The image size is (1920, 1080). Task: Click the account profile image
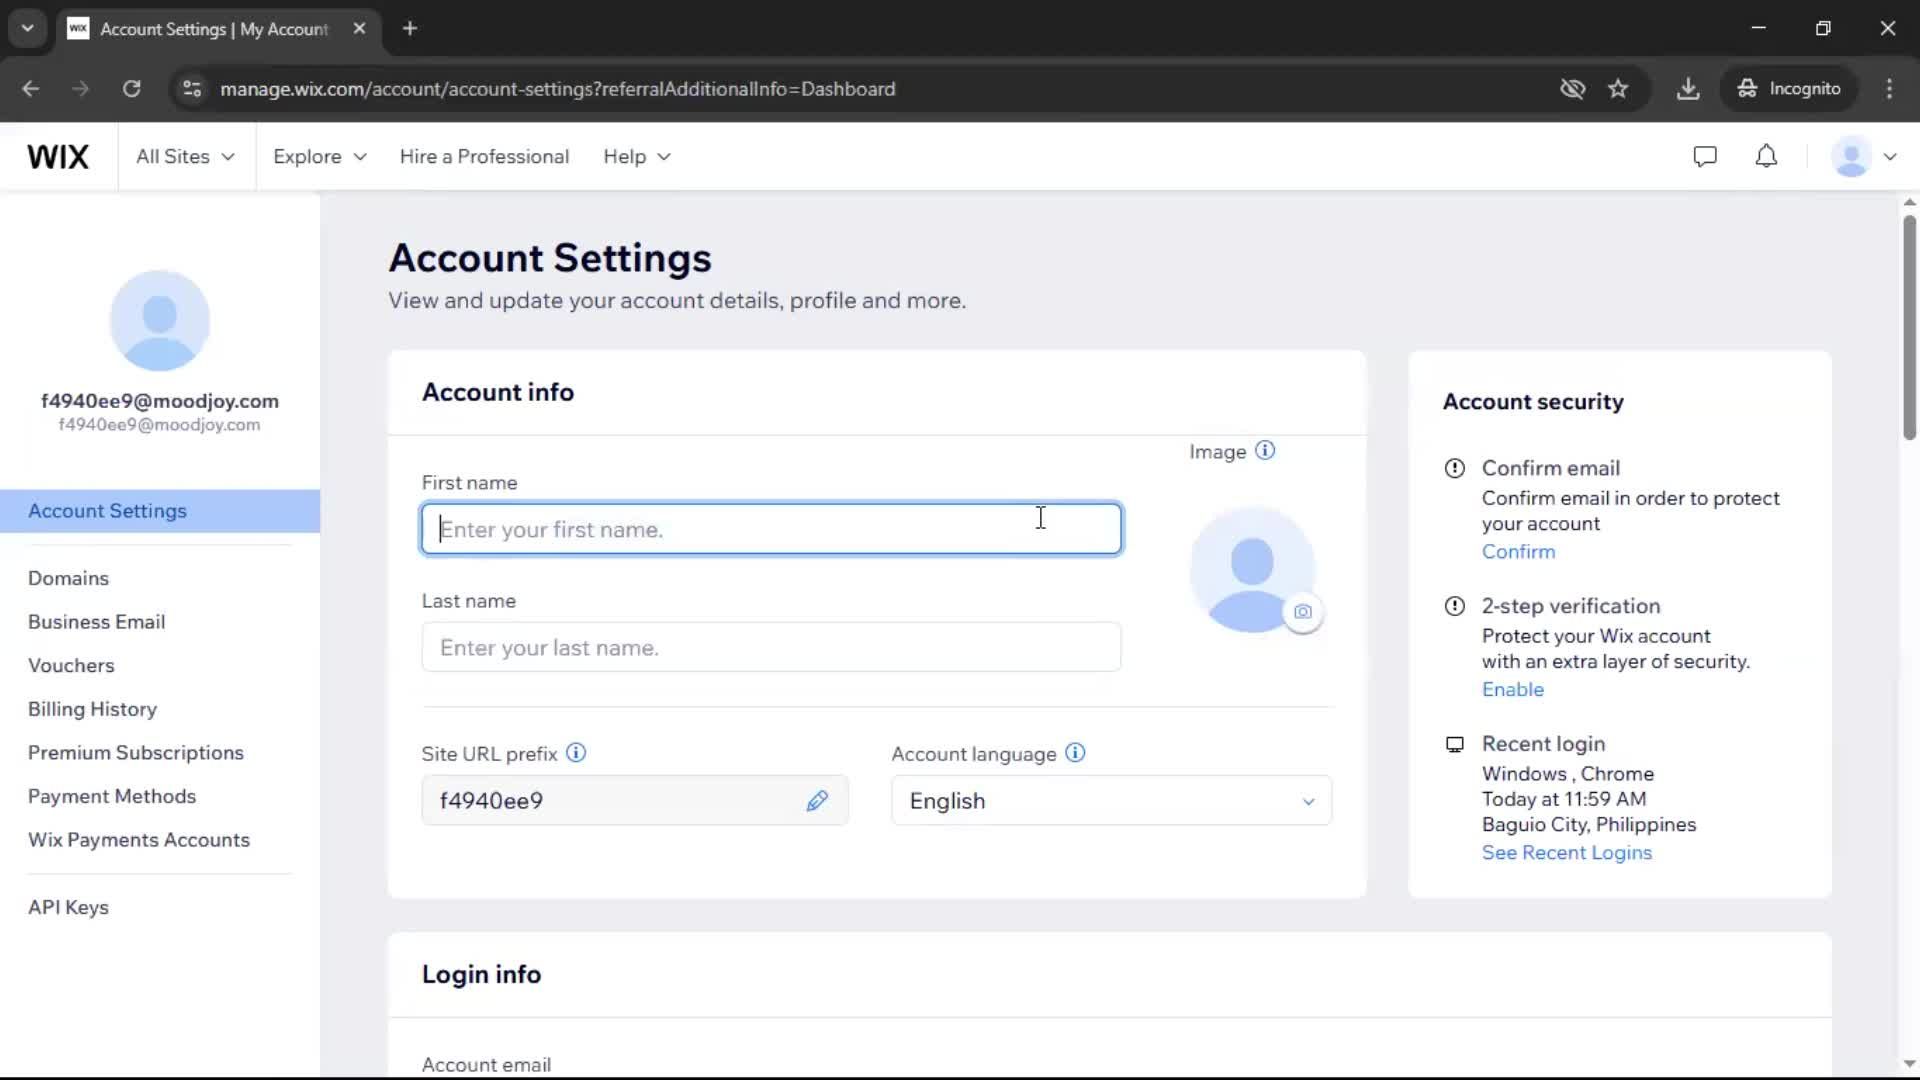[1252, 570]
